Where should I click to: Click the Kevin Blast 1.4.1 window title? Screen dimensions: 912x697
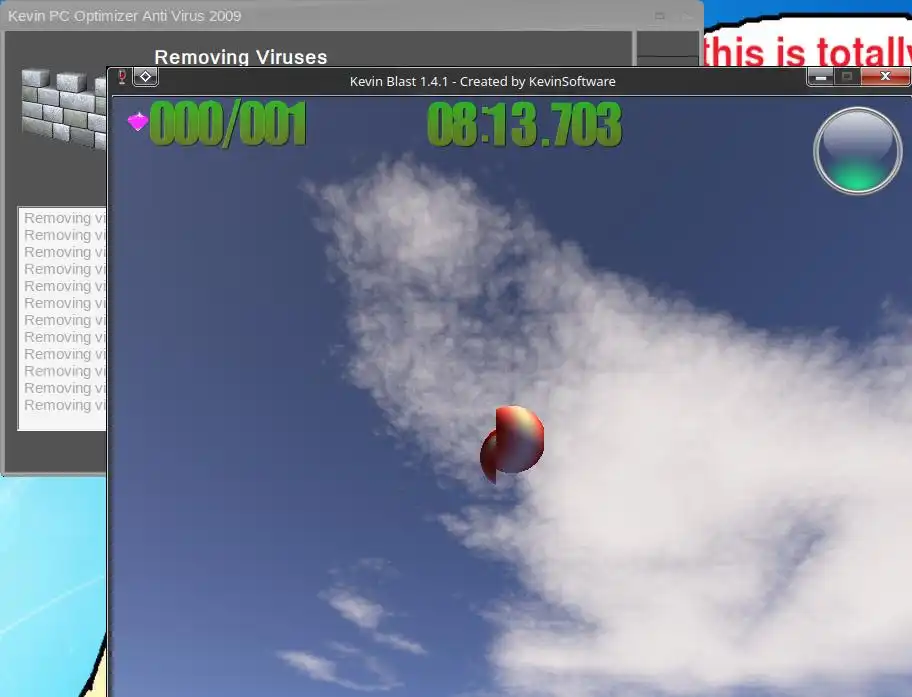pos(482,81)
